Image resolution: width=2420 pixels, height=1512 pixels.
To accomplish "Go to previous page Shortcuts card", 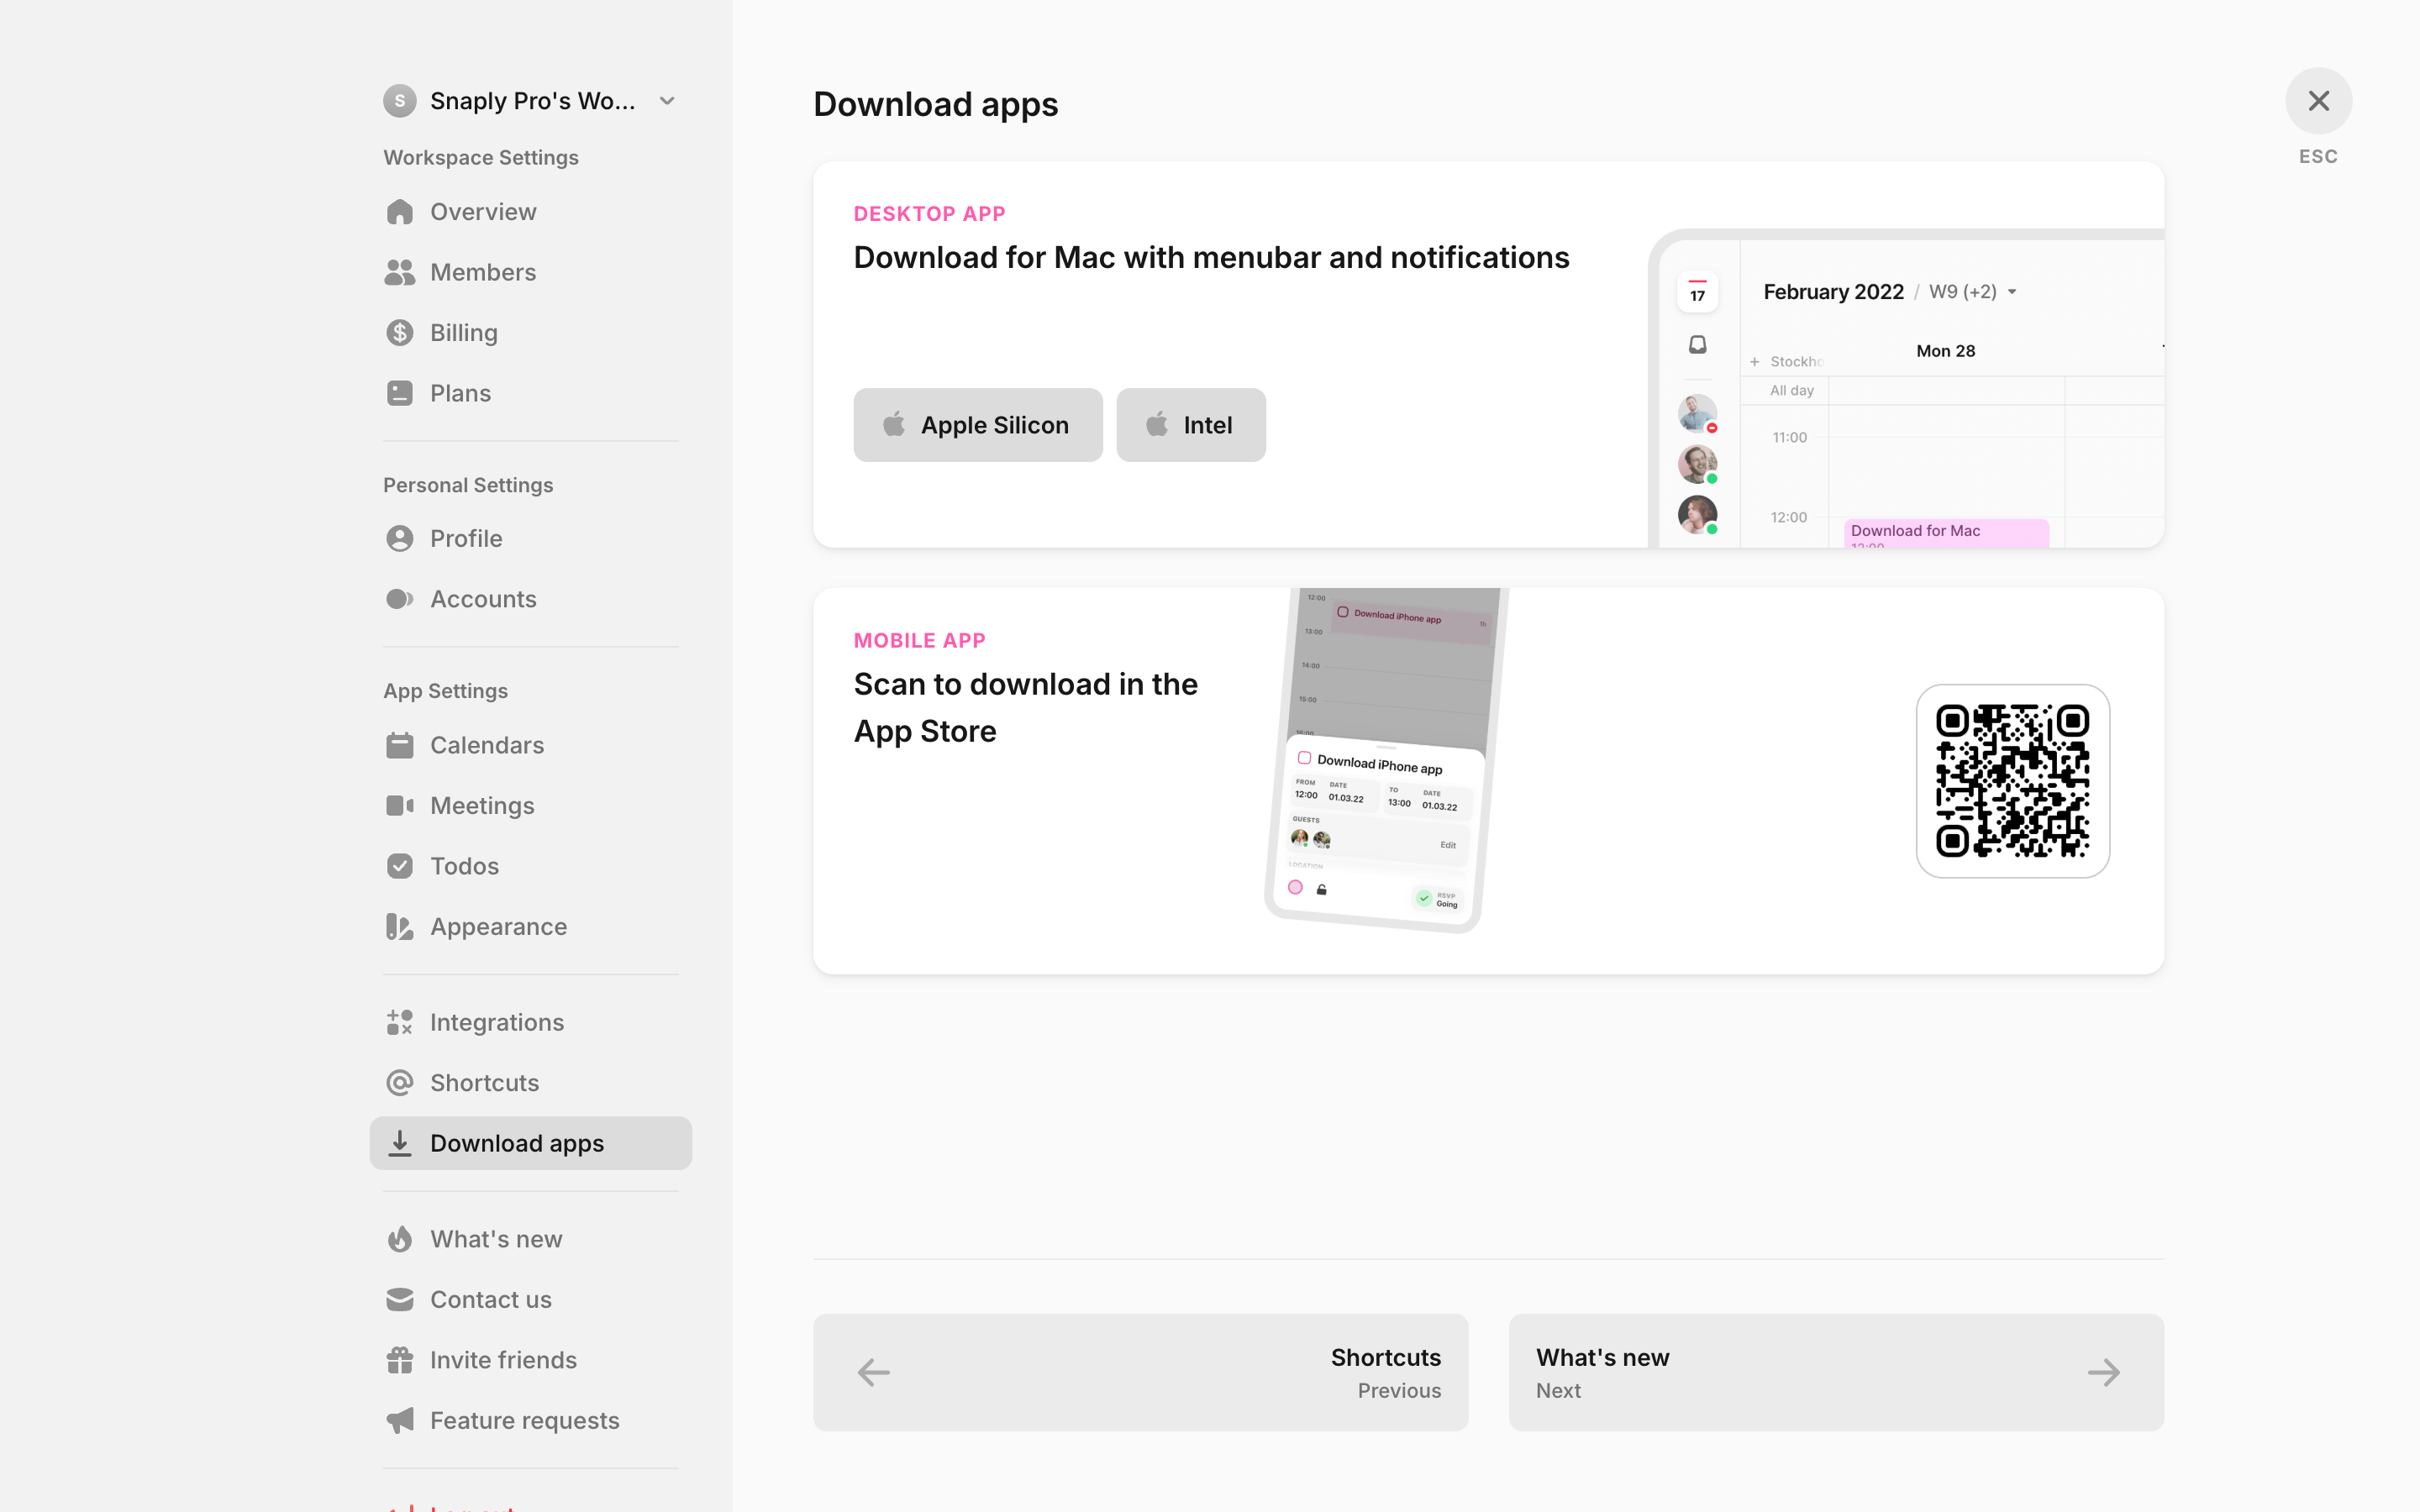I will point(1141,1372).
